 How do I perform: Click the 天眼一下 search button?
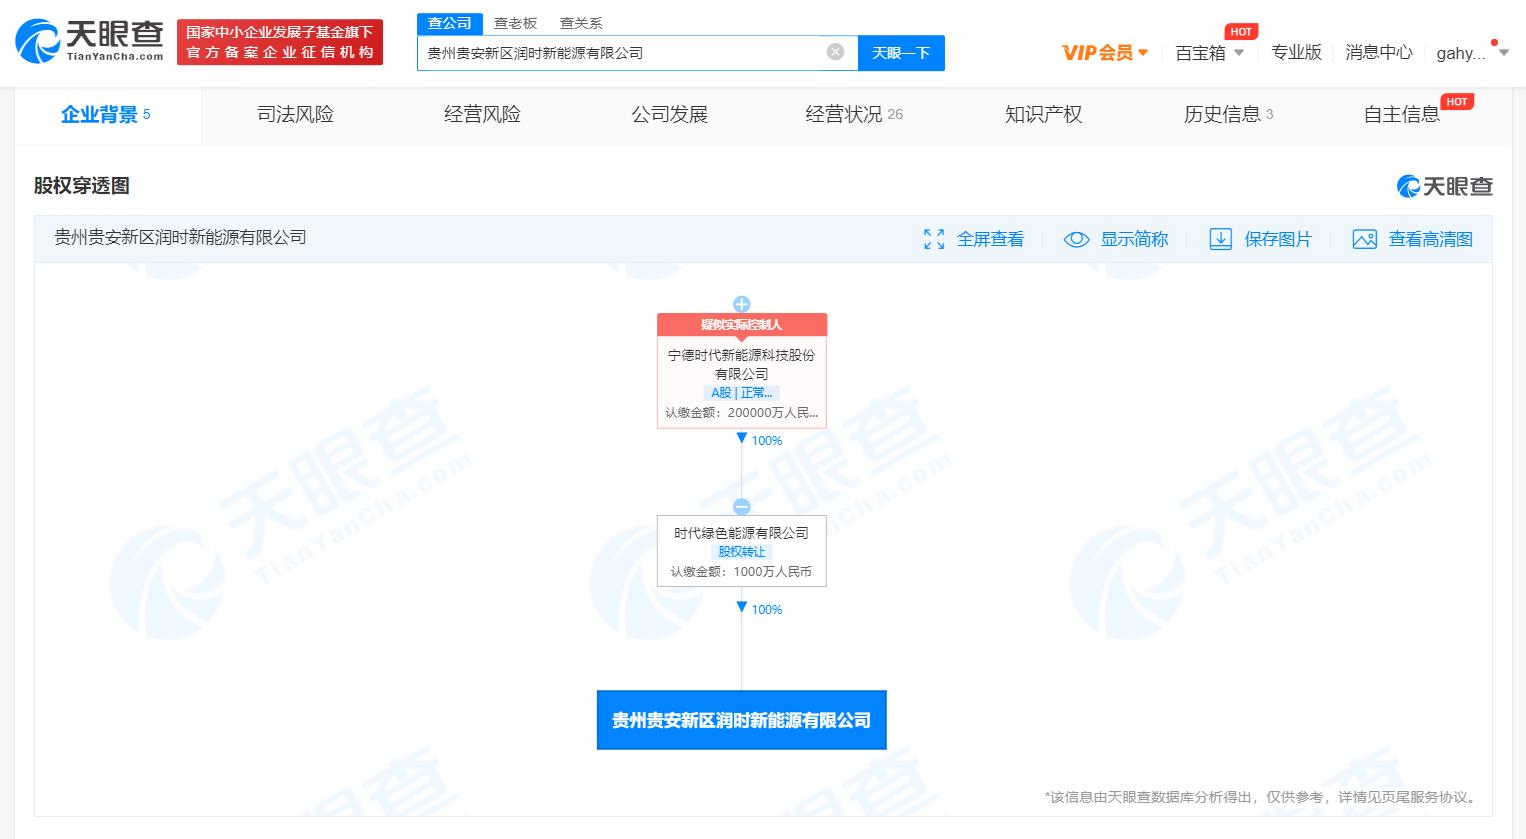(x=901, y=53)
